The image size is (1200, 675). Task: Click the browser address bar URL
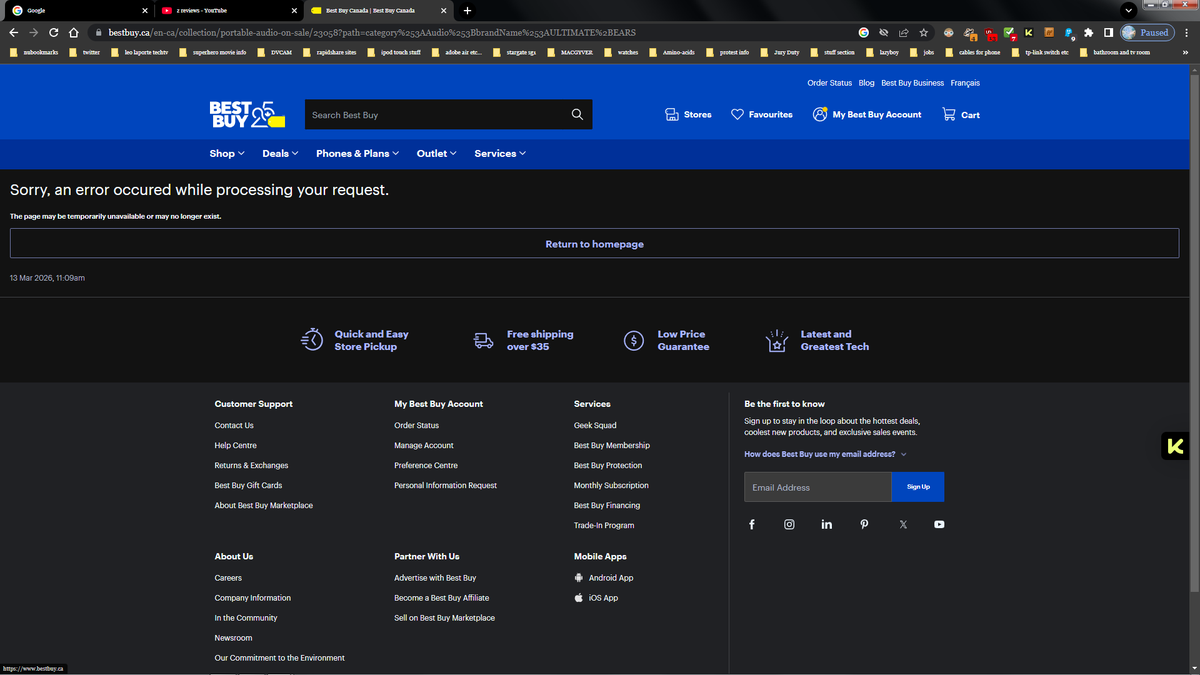pyautogui.click(x=372, y=32)
